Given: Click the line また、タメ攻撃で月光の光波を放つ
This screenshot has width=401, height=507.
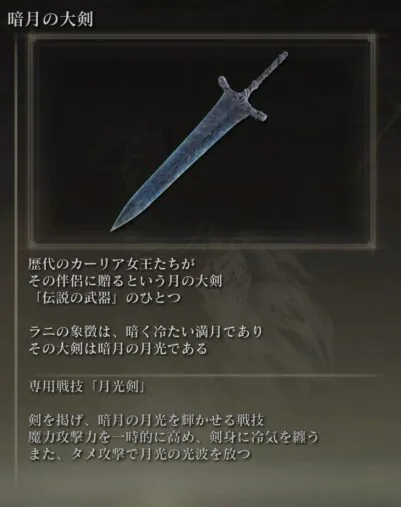Looking at the screenshot, I should click(139, 454).
